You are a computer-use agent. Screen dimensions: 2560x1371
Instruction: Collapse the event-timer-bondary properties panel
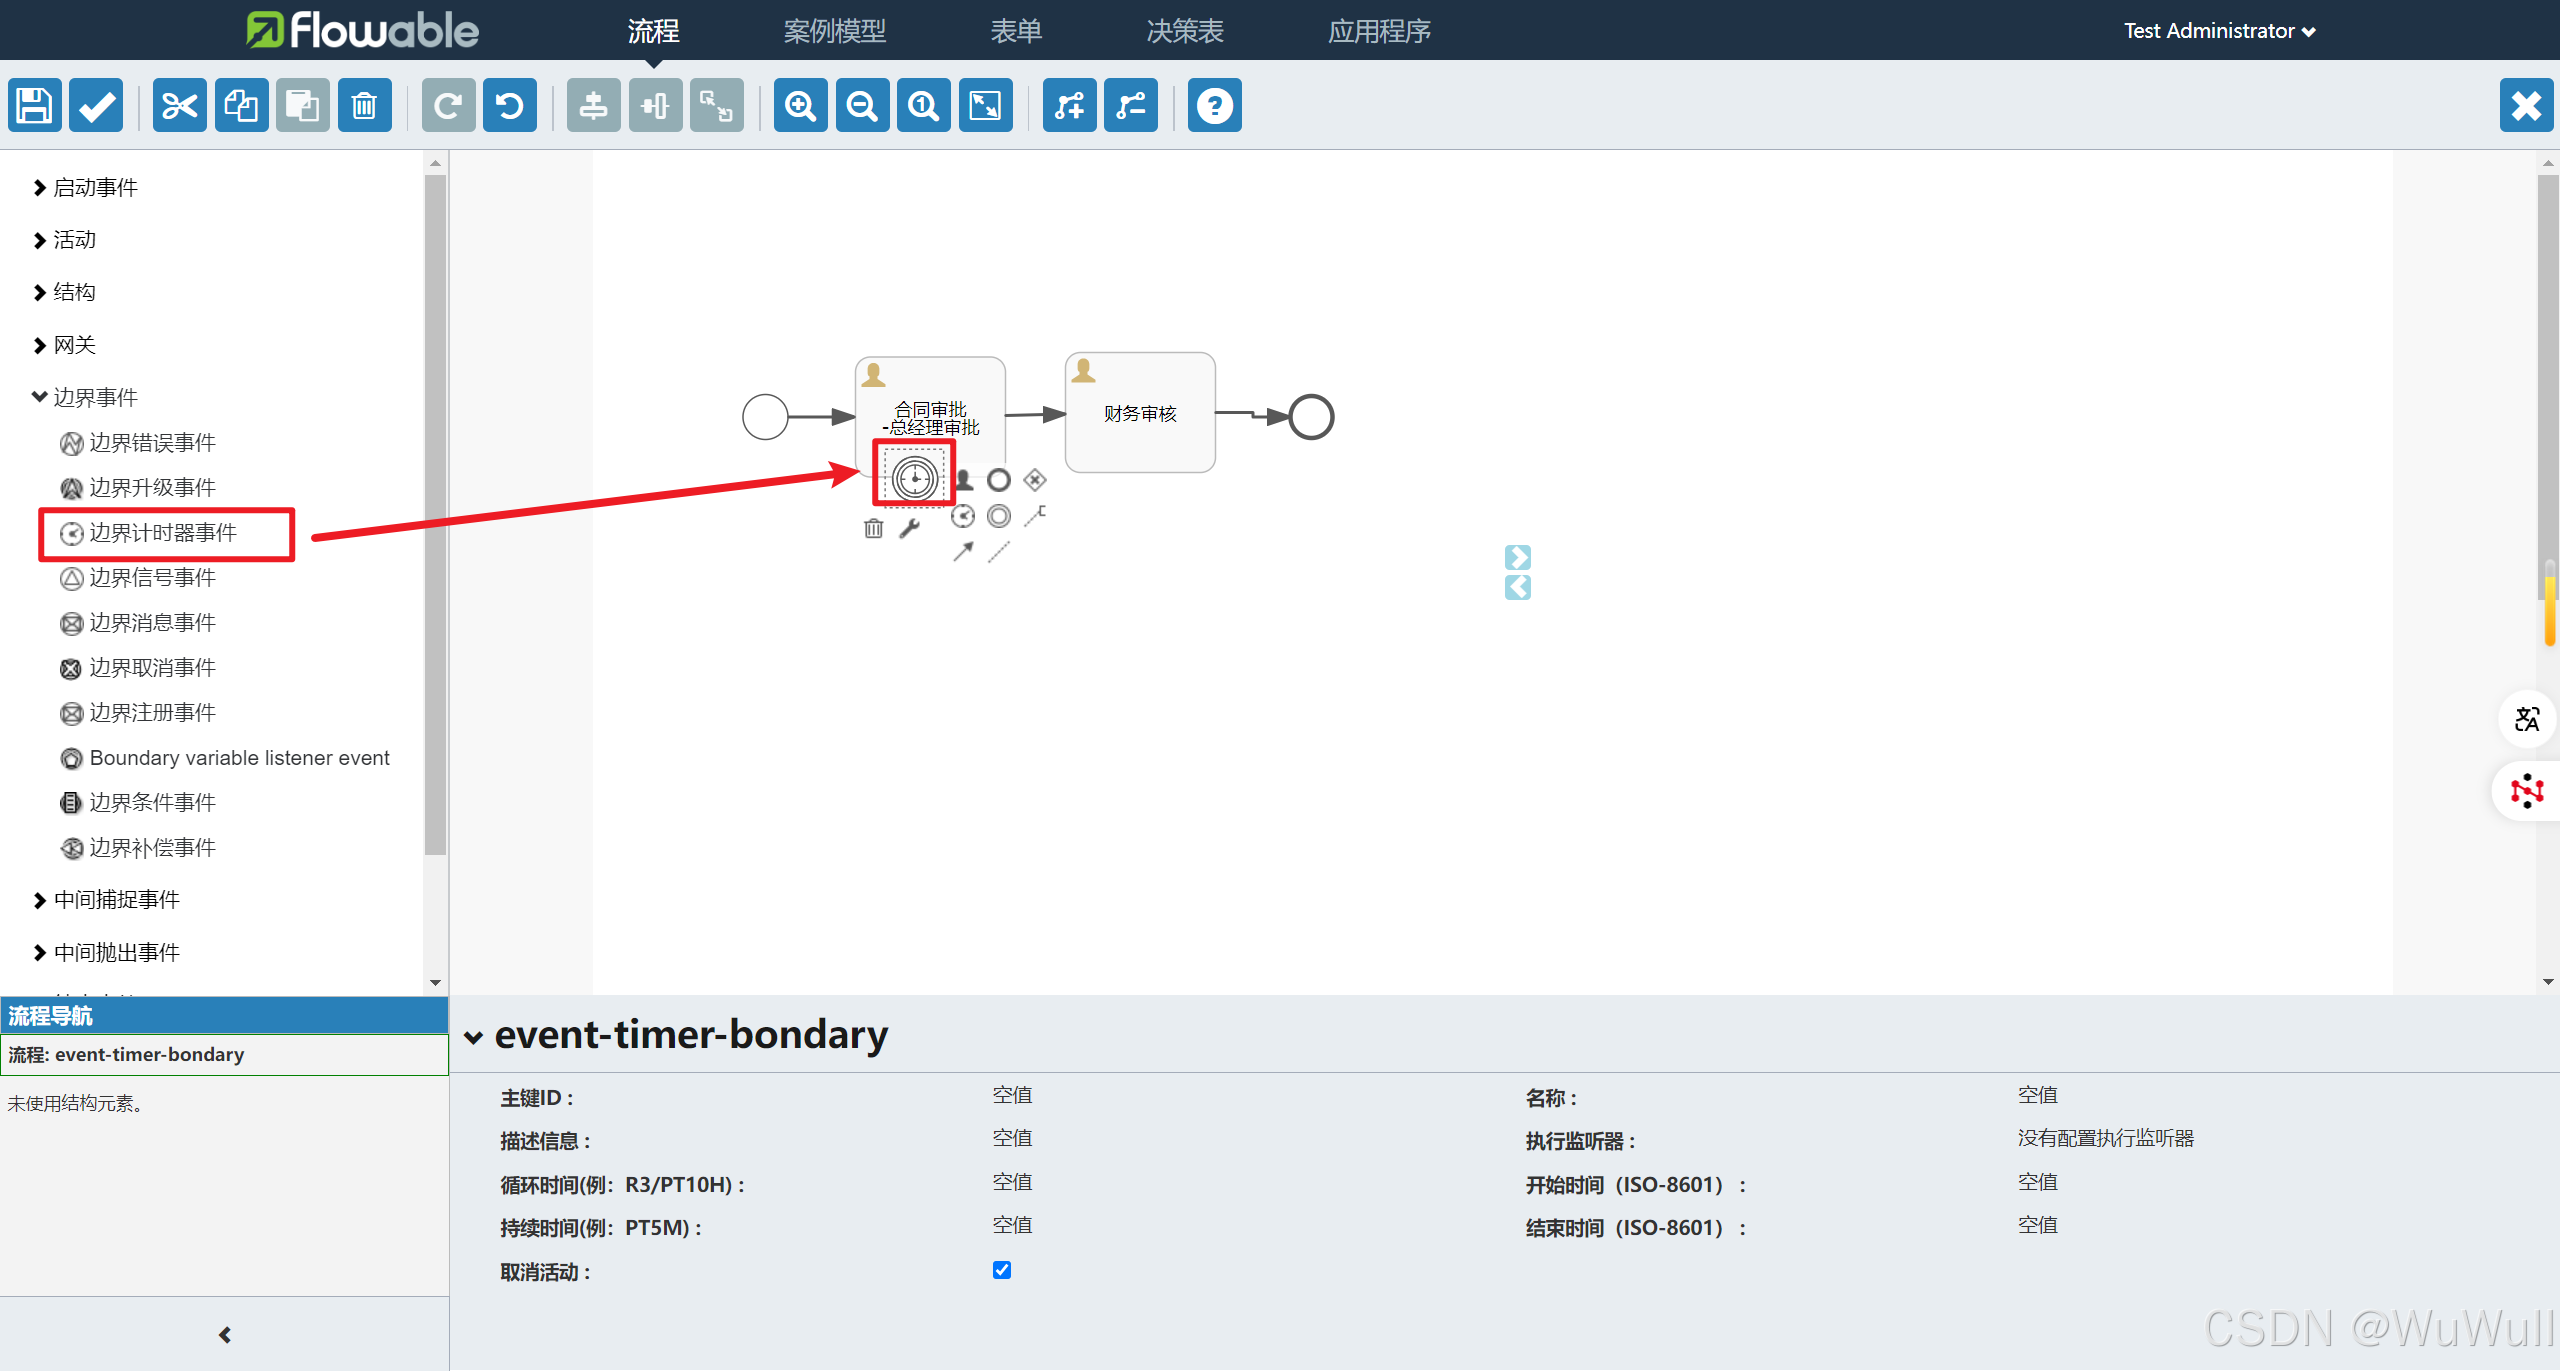tap(474, 1037)
